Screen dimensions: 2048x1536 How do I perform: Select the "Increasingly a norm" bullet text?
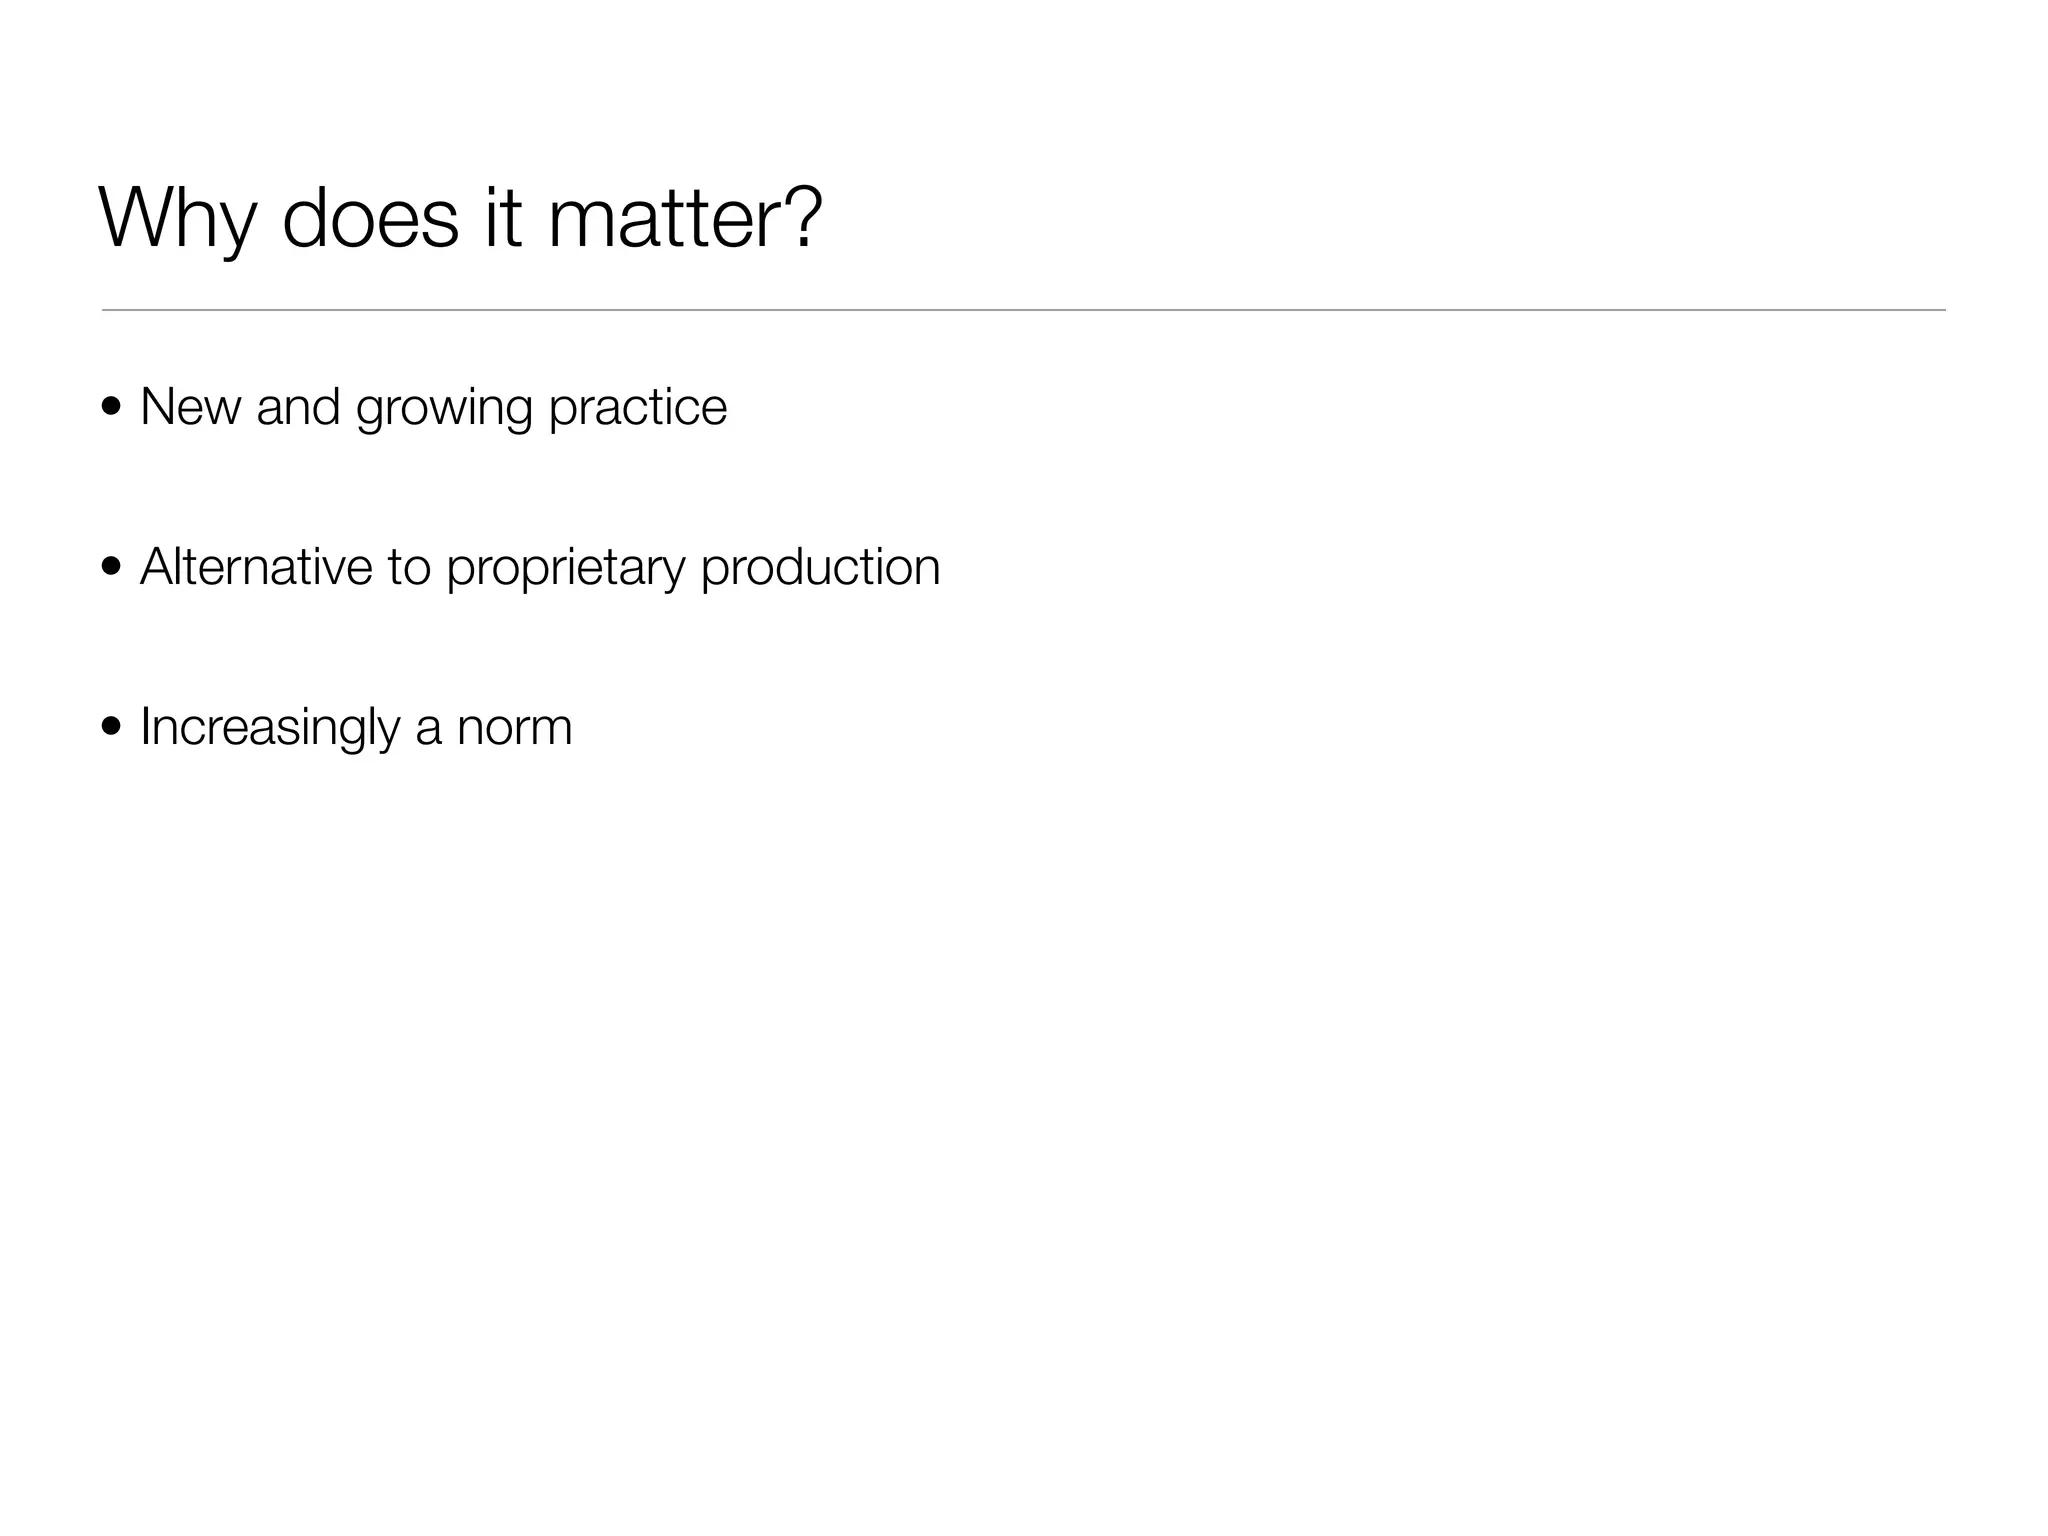pos(356,727)
